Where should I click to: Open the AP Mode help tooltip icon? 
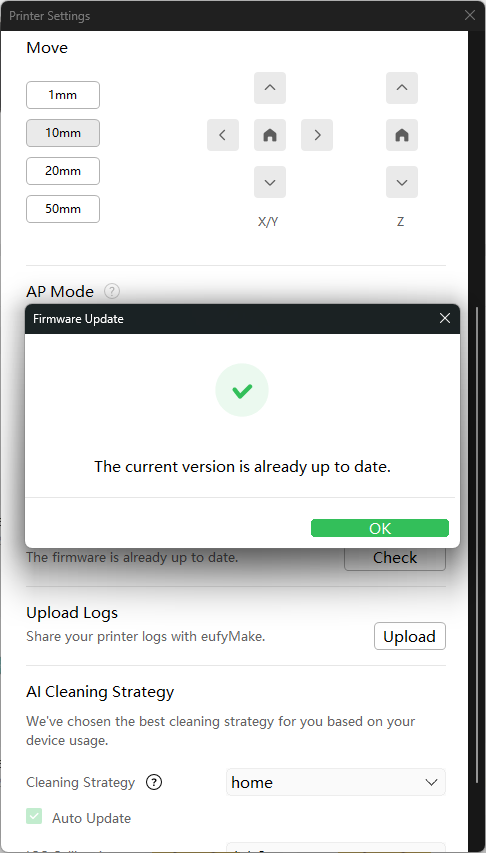[x=112, y=292]
